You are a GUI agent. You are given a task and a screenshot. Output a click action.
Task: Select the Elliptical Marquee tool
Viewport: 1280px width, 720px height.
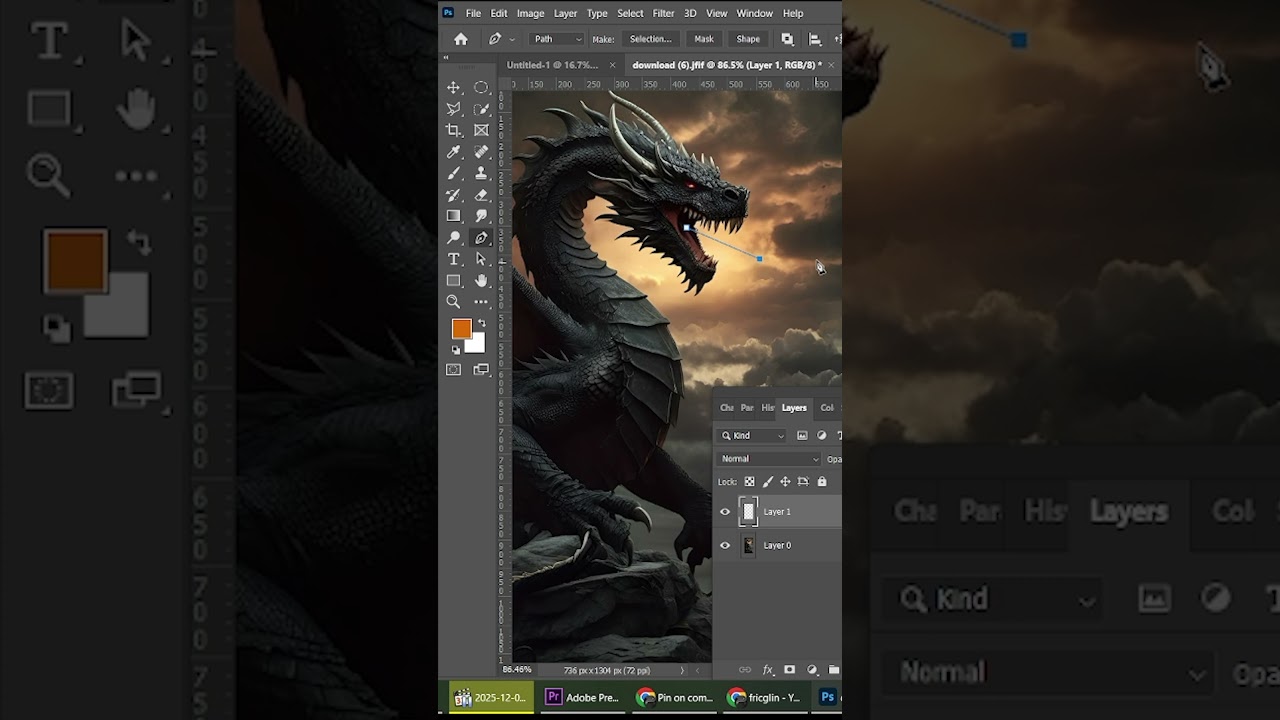click(x=481, y=88)
